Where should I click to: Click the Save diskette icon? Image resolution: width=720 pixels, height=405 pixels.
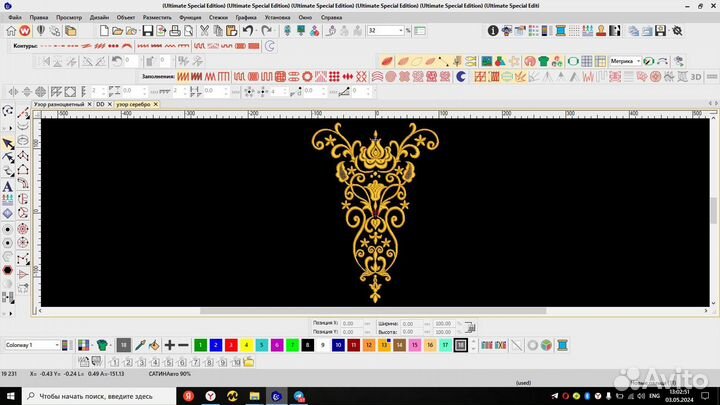(x=148, y=31)
